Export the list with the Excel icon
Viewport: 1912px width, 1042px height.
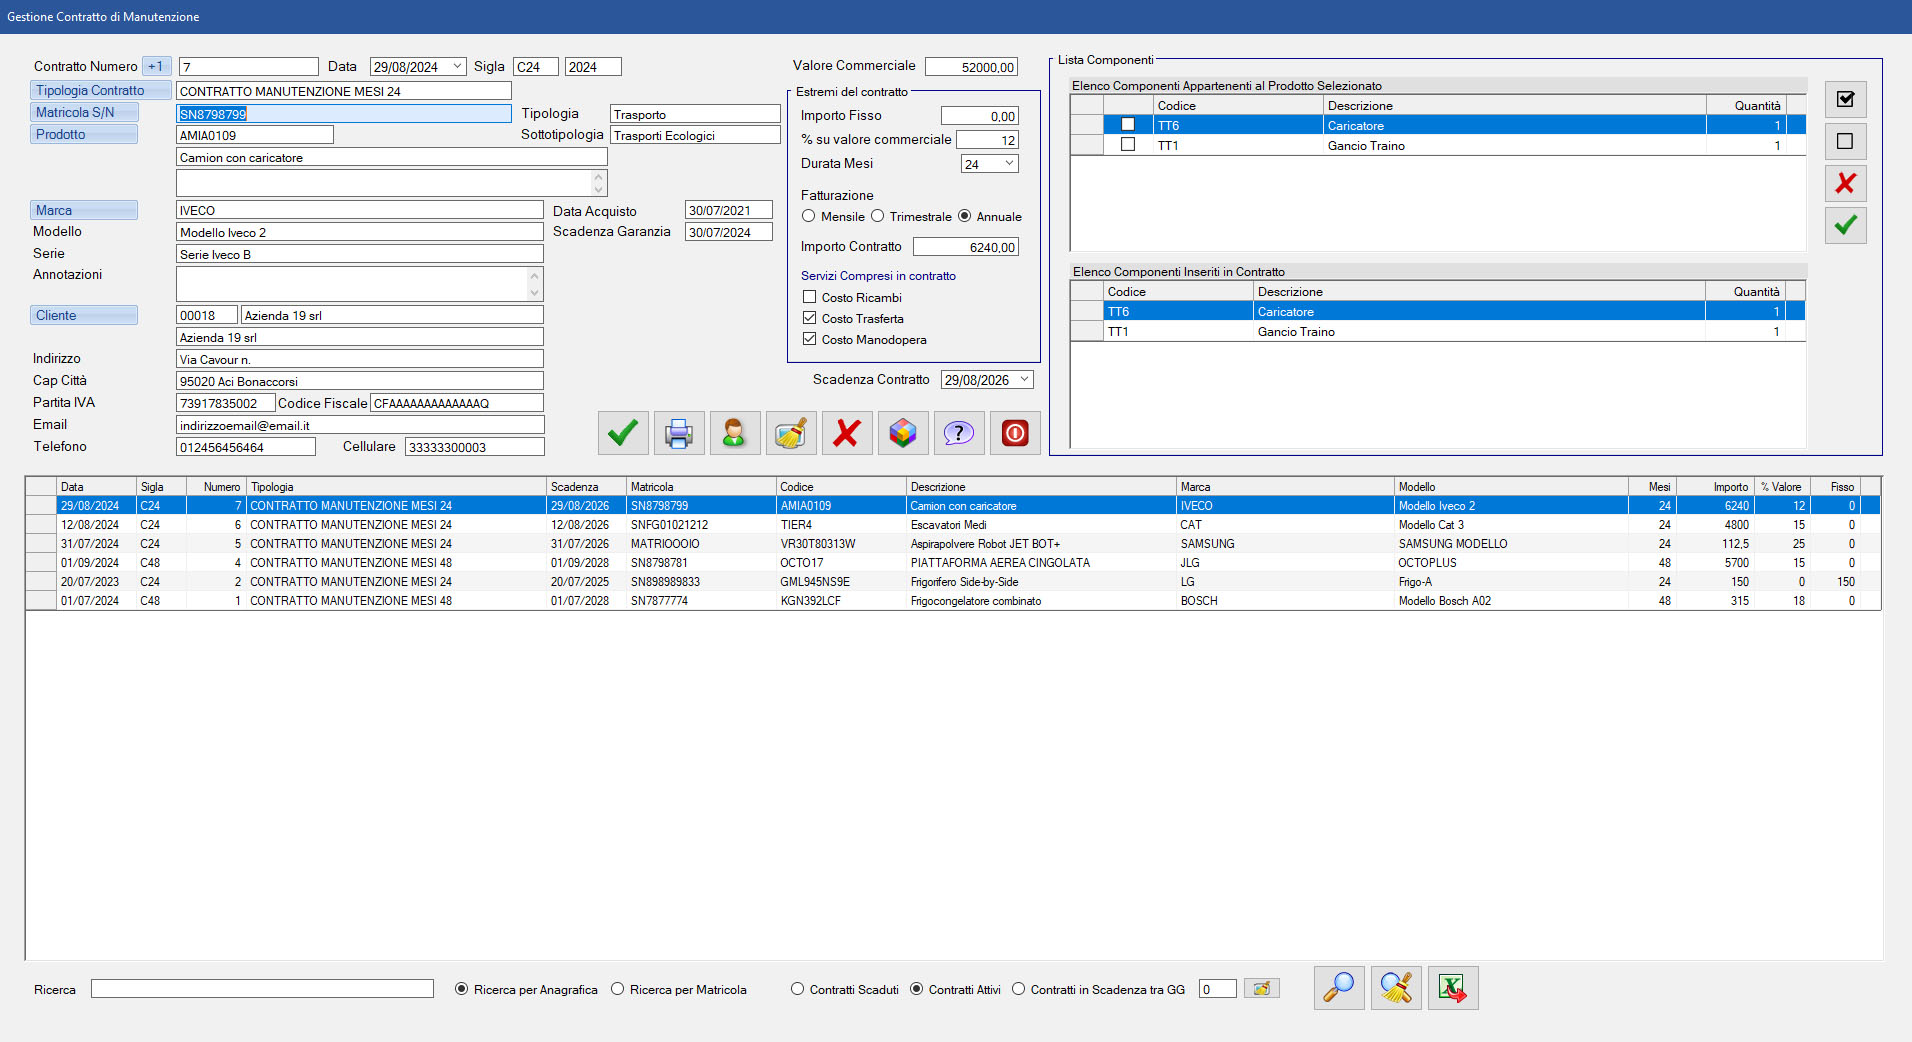pos(1452,988)
